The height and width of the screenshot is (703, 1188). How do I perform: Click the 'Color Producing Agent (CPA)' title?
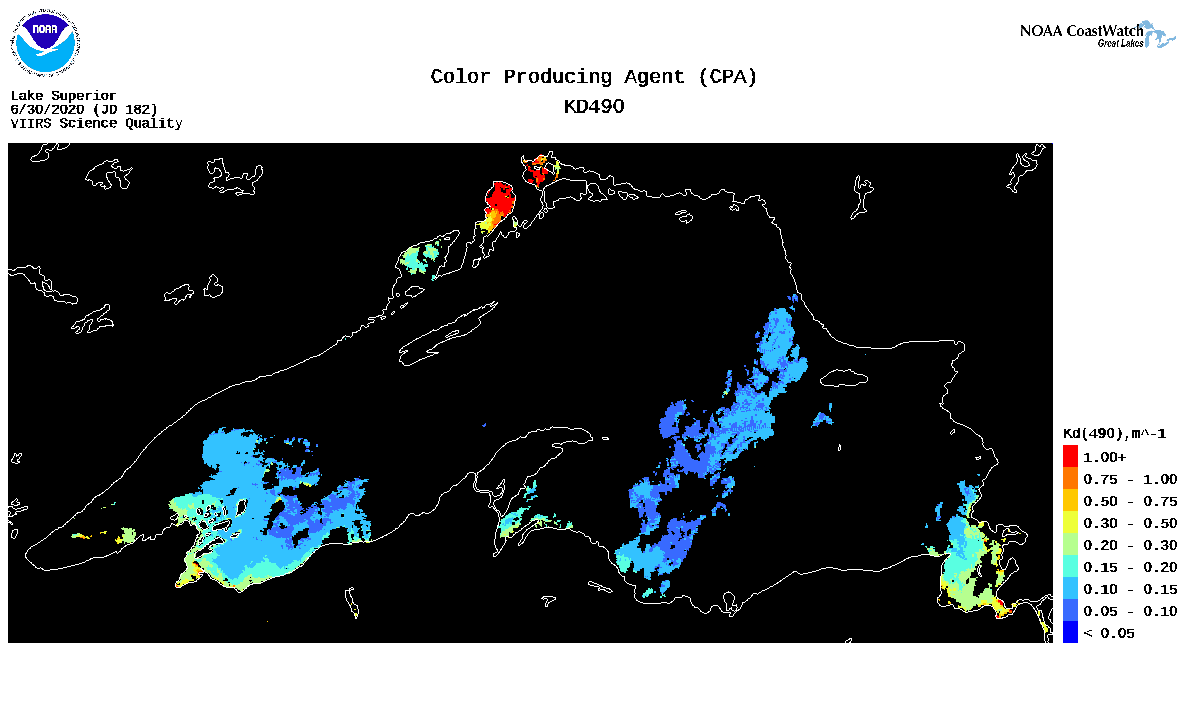click(x=593, y=77)
